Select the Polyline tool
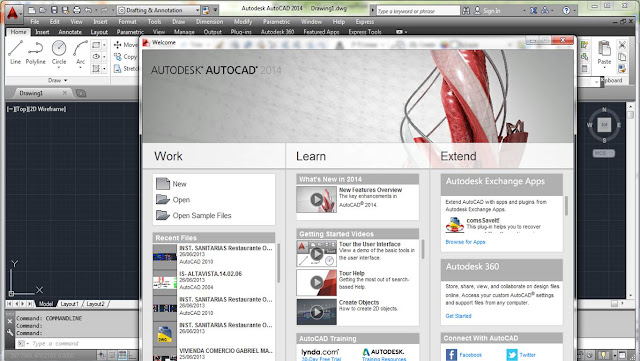The width and height of the screenshot is (640, 361). point(36,52)
